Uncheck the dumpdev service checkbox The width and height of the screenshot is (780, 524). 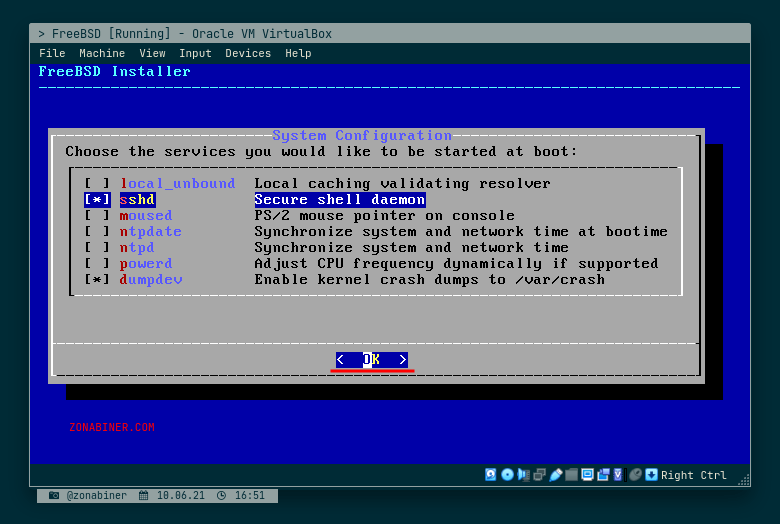(x=97, y=279)
